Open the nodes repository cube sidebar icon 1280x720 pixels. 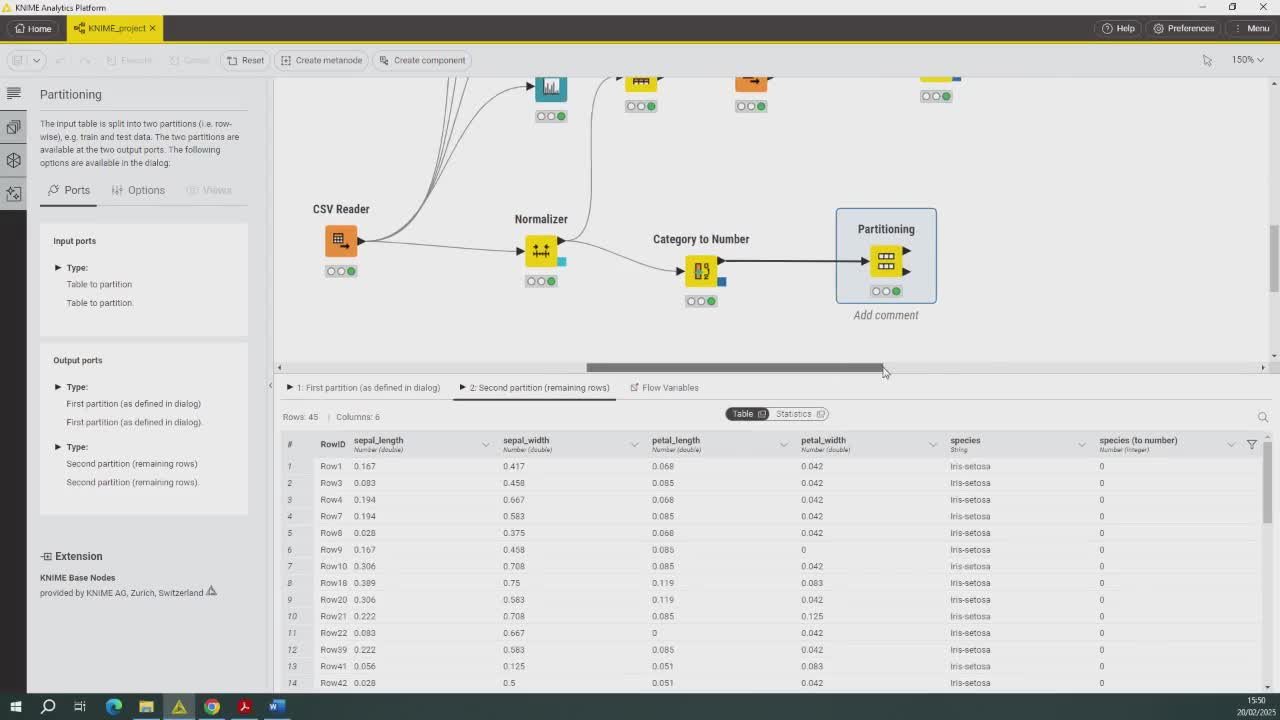tap(14, 160)
